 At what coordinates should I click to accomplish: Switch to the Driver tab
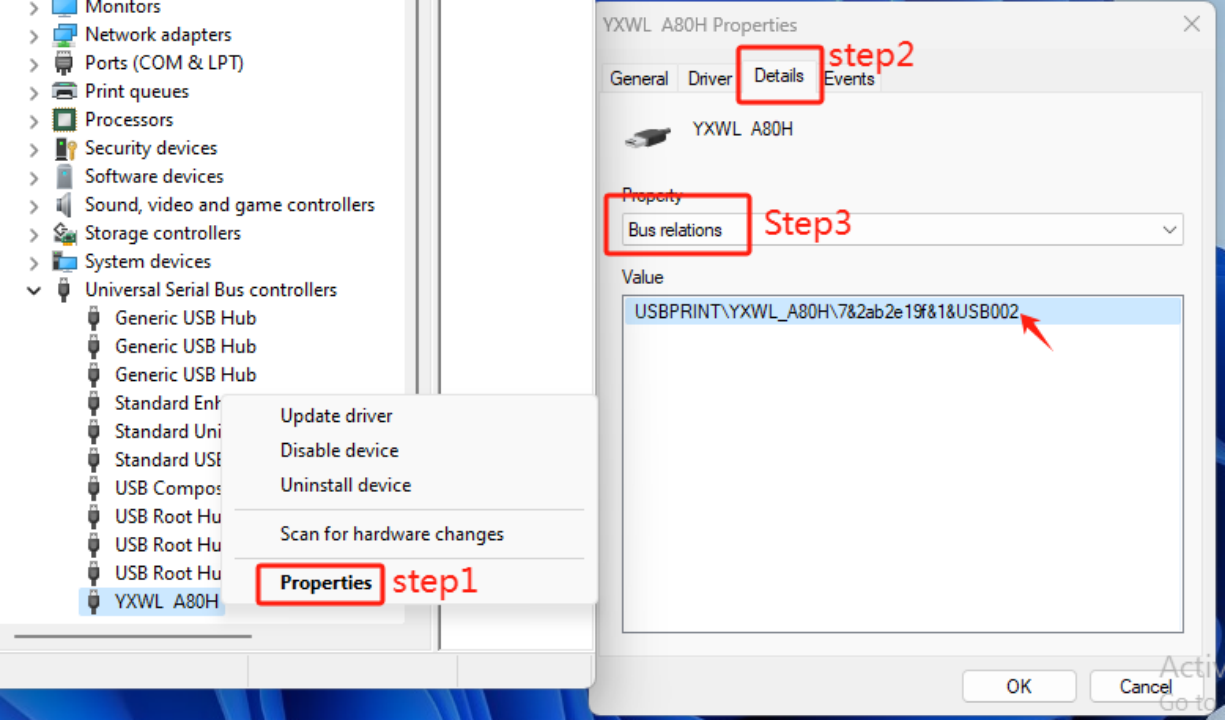click(710, 78)
